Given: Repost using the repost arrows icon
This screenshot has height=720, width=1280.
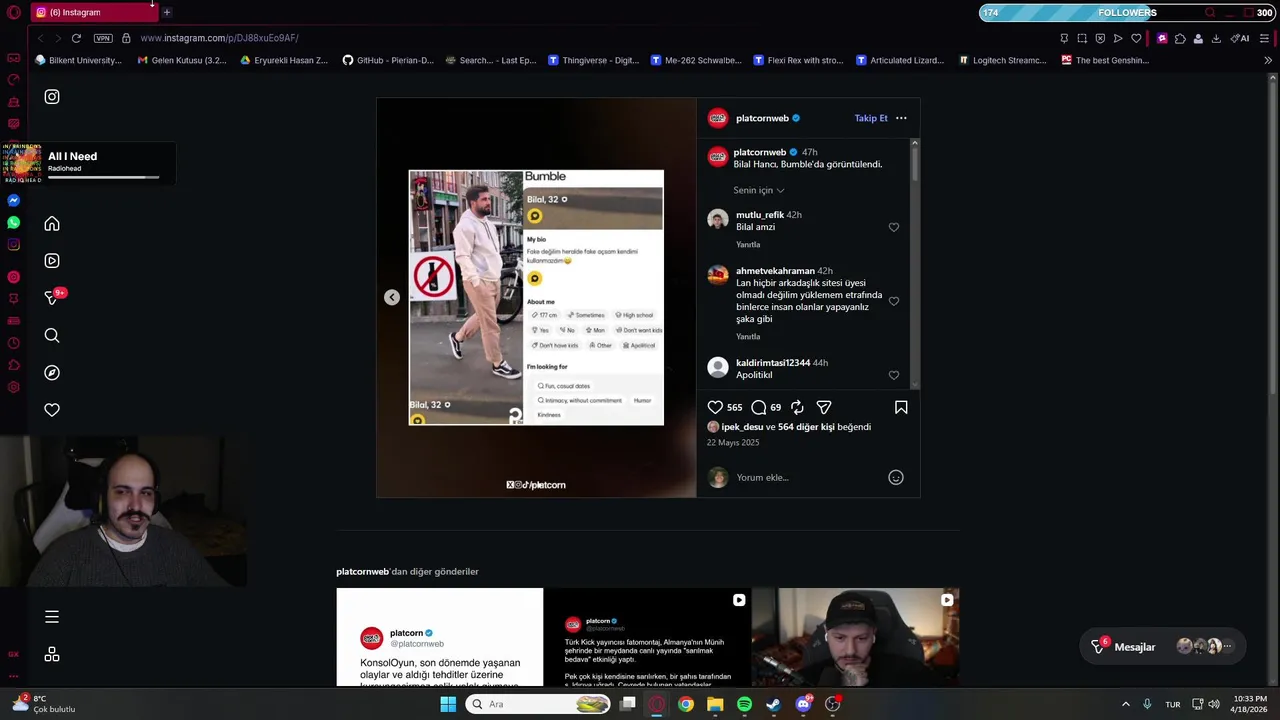Looking at the screenshot, I should pyautogui.click(x=797, y=407).
